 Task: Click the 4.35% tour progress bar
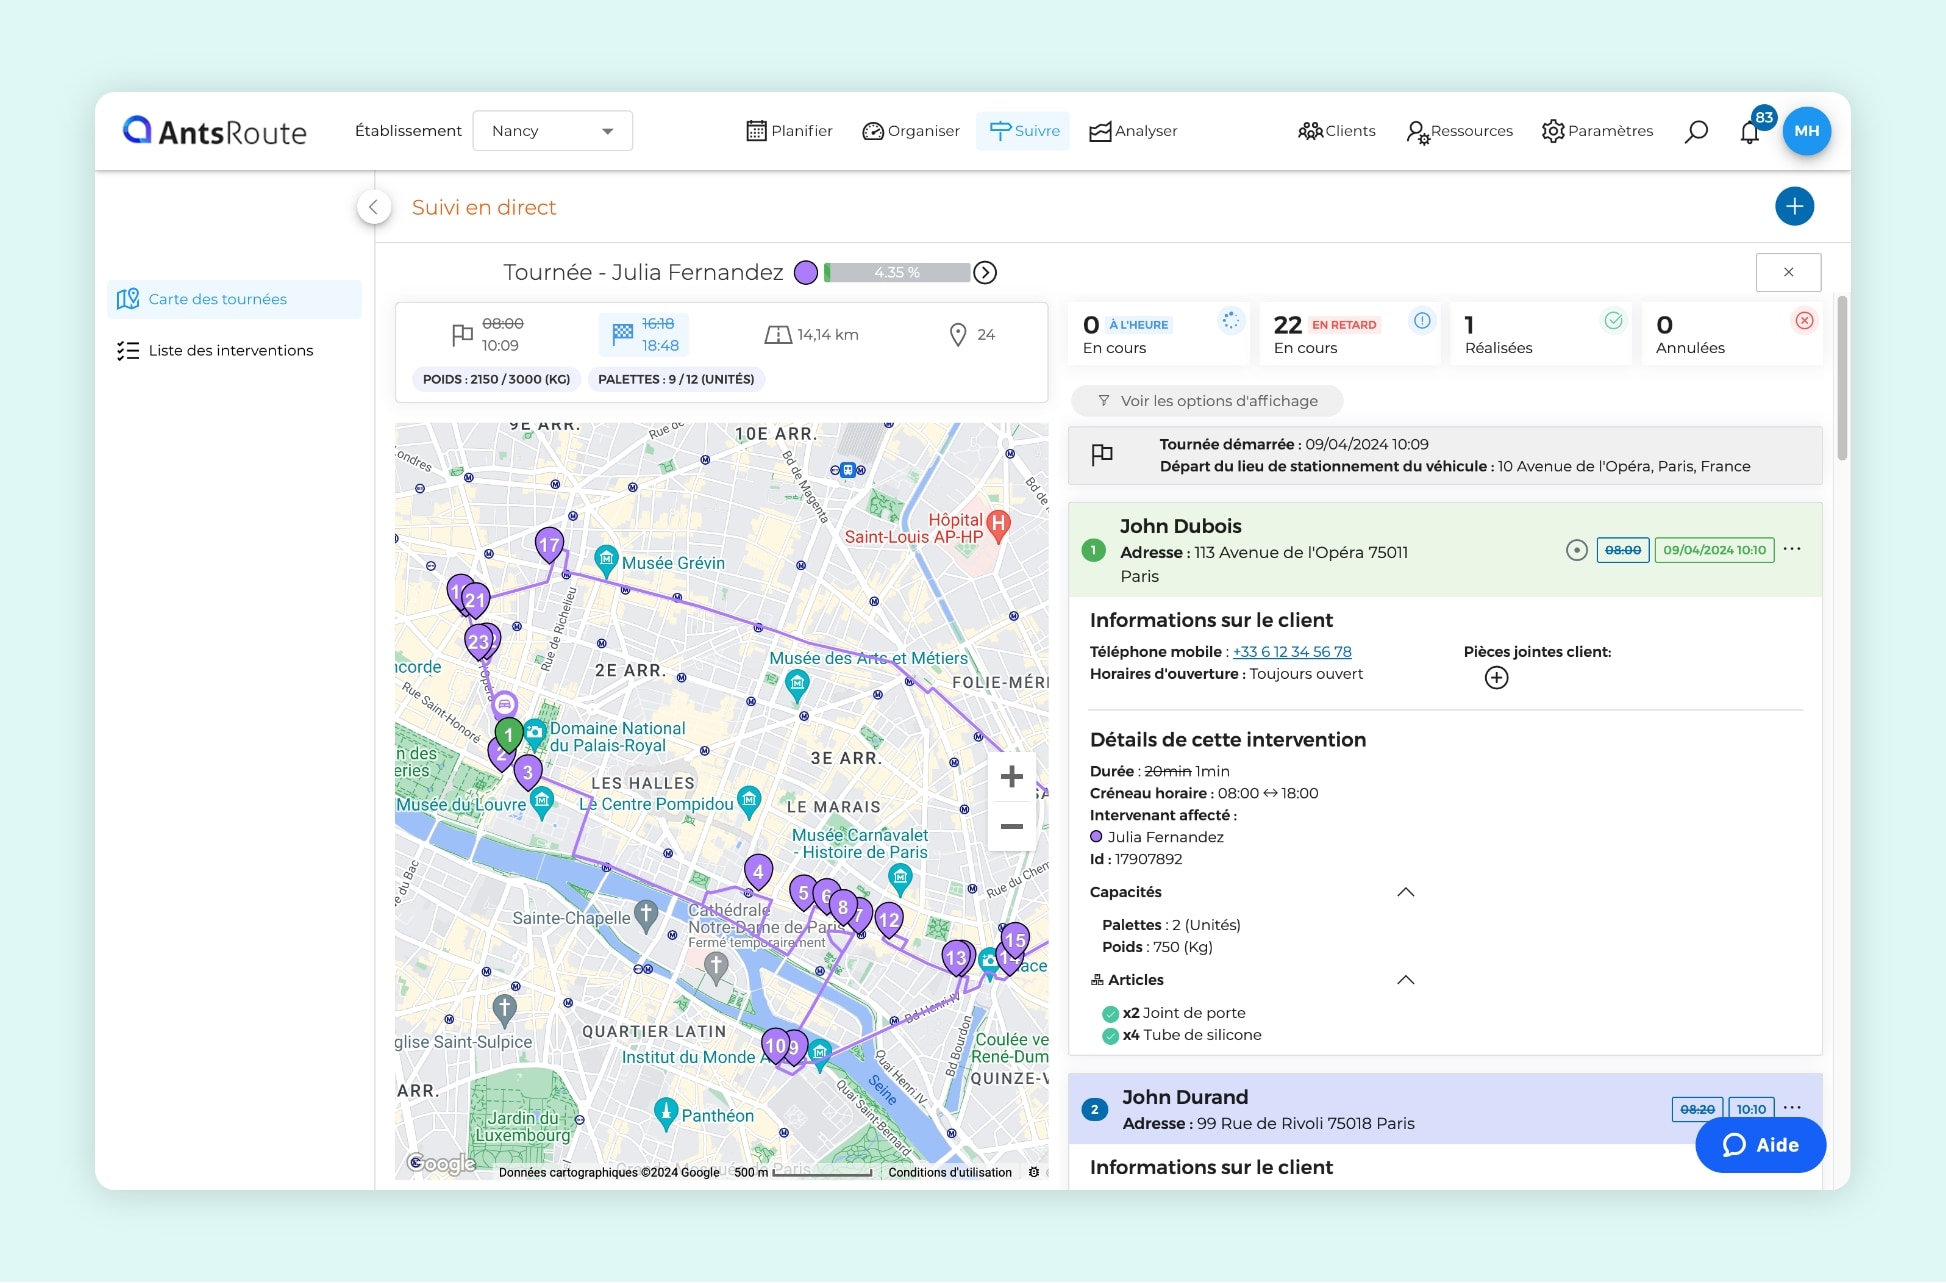(897, 272)
